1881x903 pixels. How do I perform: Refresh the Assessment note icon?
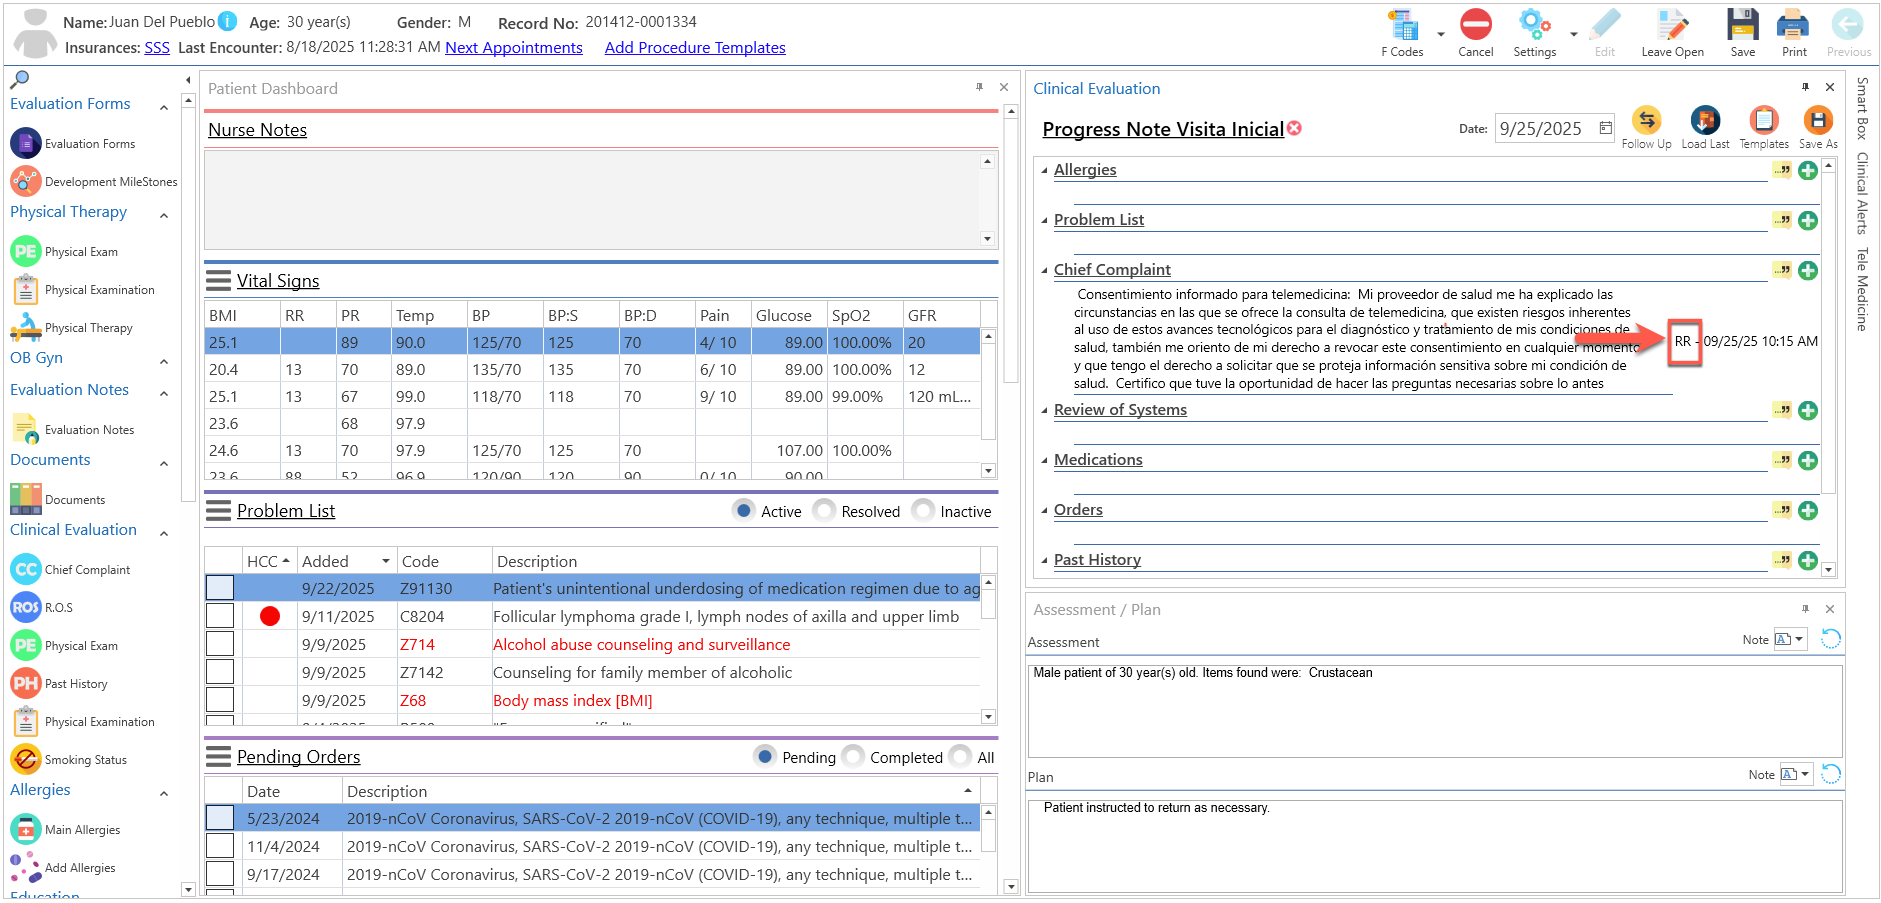coord(1830,639)
